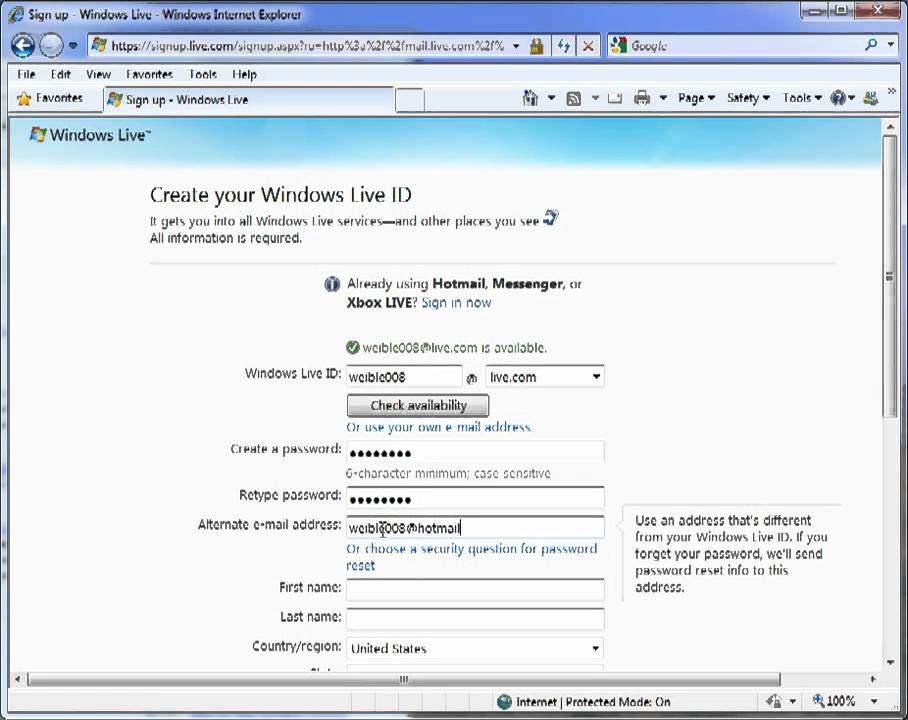This screenshot has height=720, width=908.
Task: Open the search provider dropdown arrow
Action: (891, 45)
